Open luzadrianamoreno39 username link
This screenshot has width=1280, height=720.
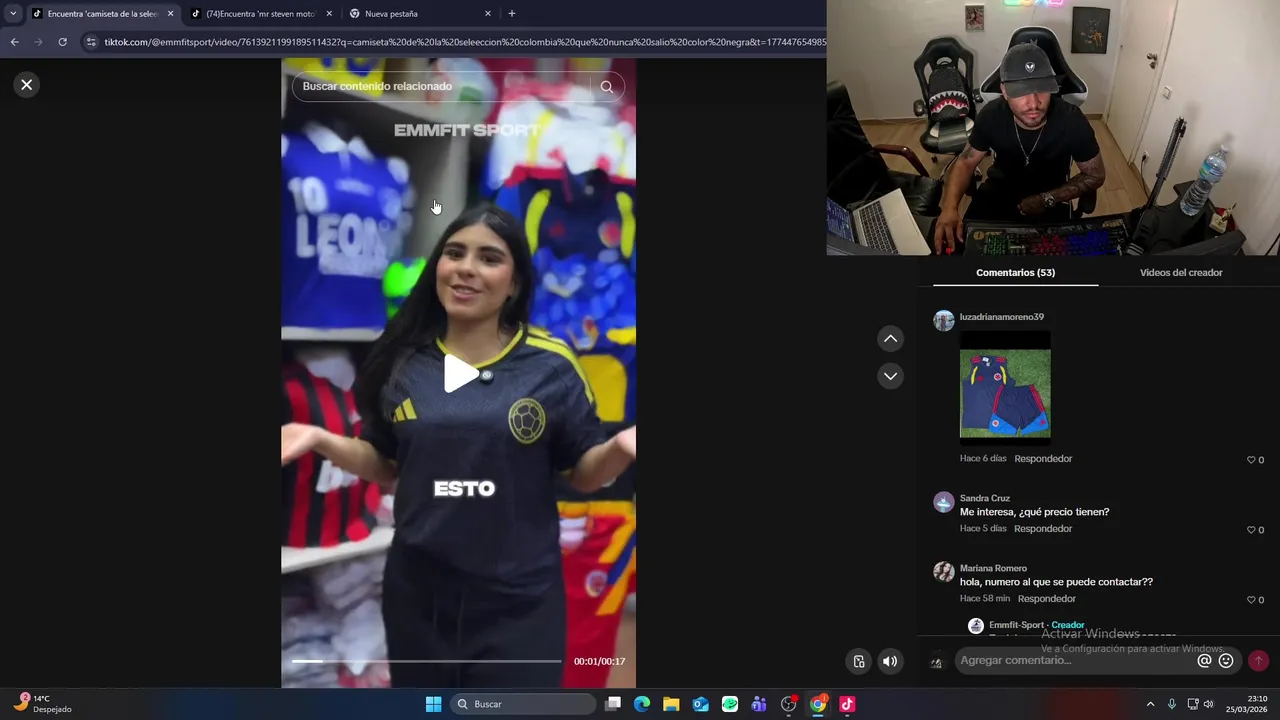(1002, 317)
